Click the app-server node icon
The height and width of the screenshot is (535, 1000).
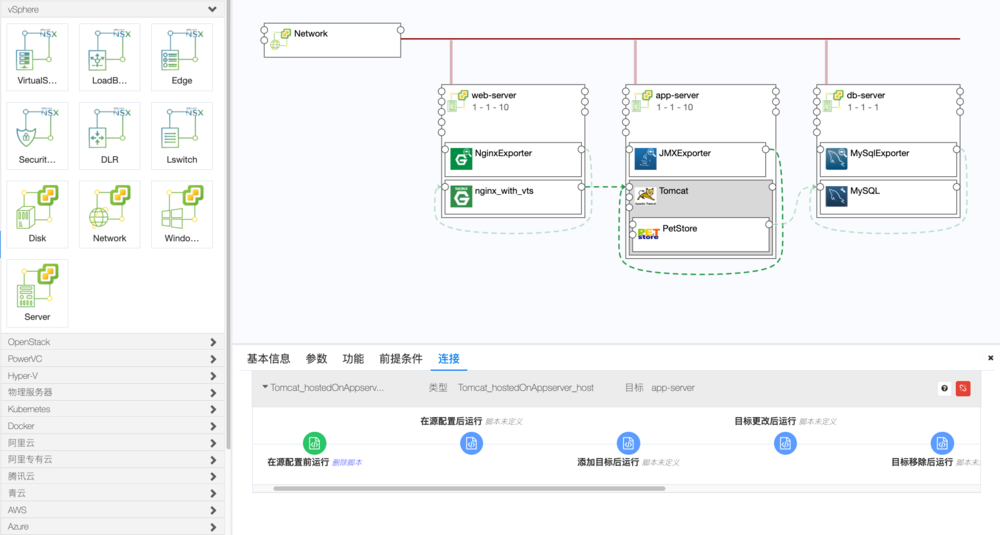[x=642, y=100]
